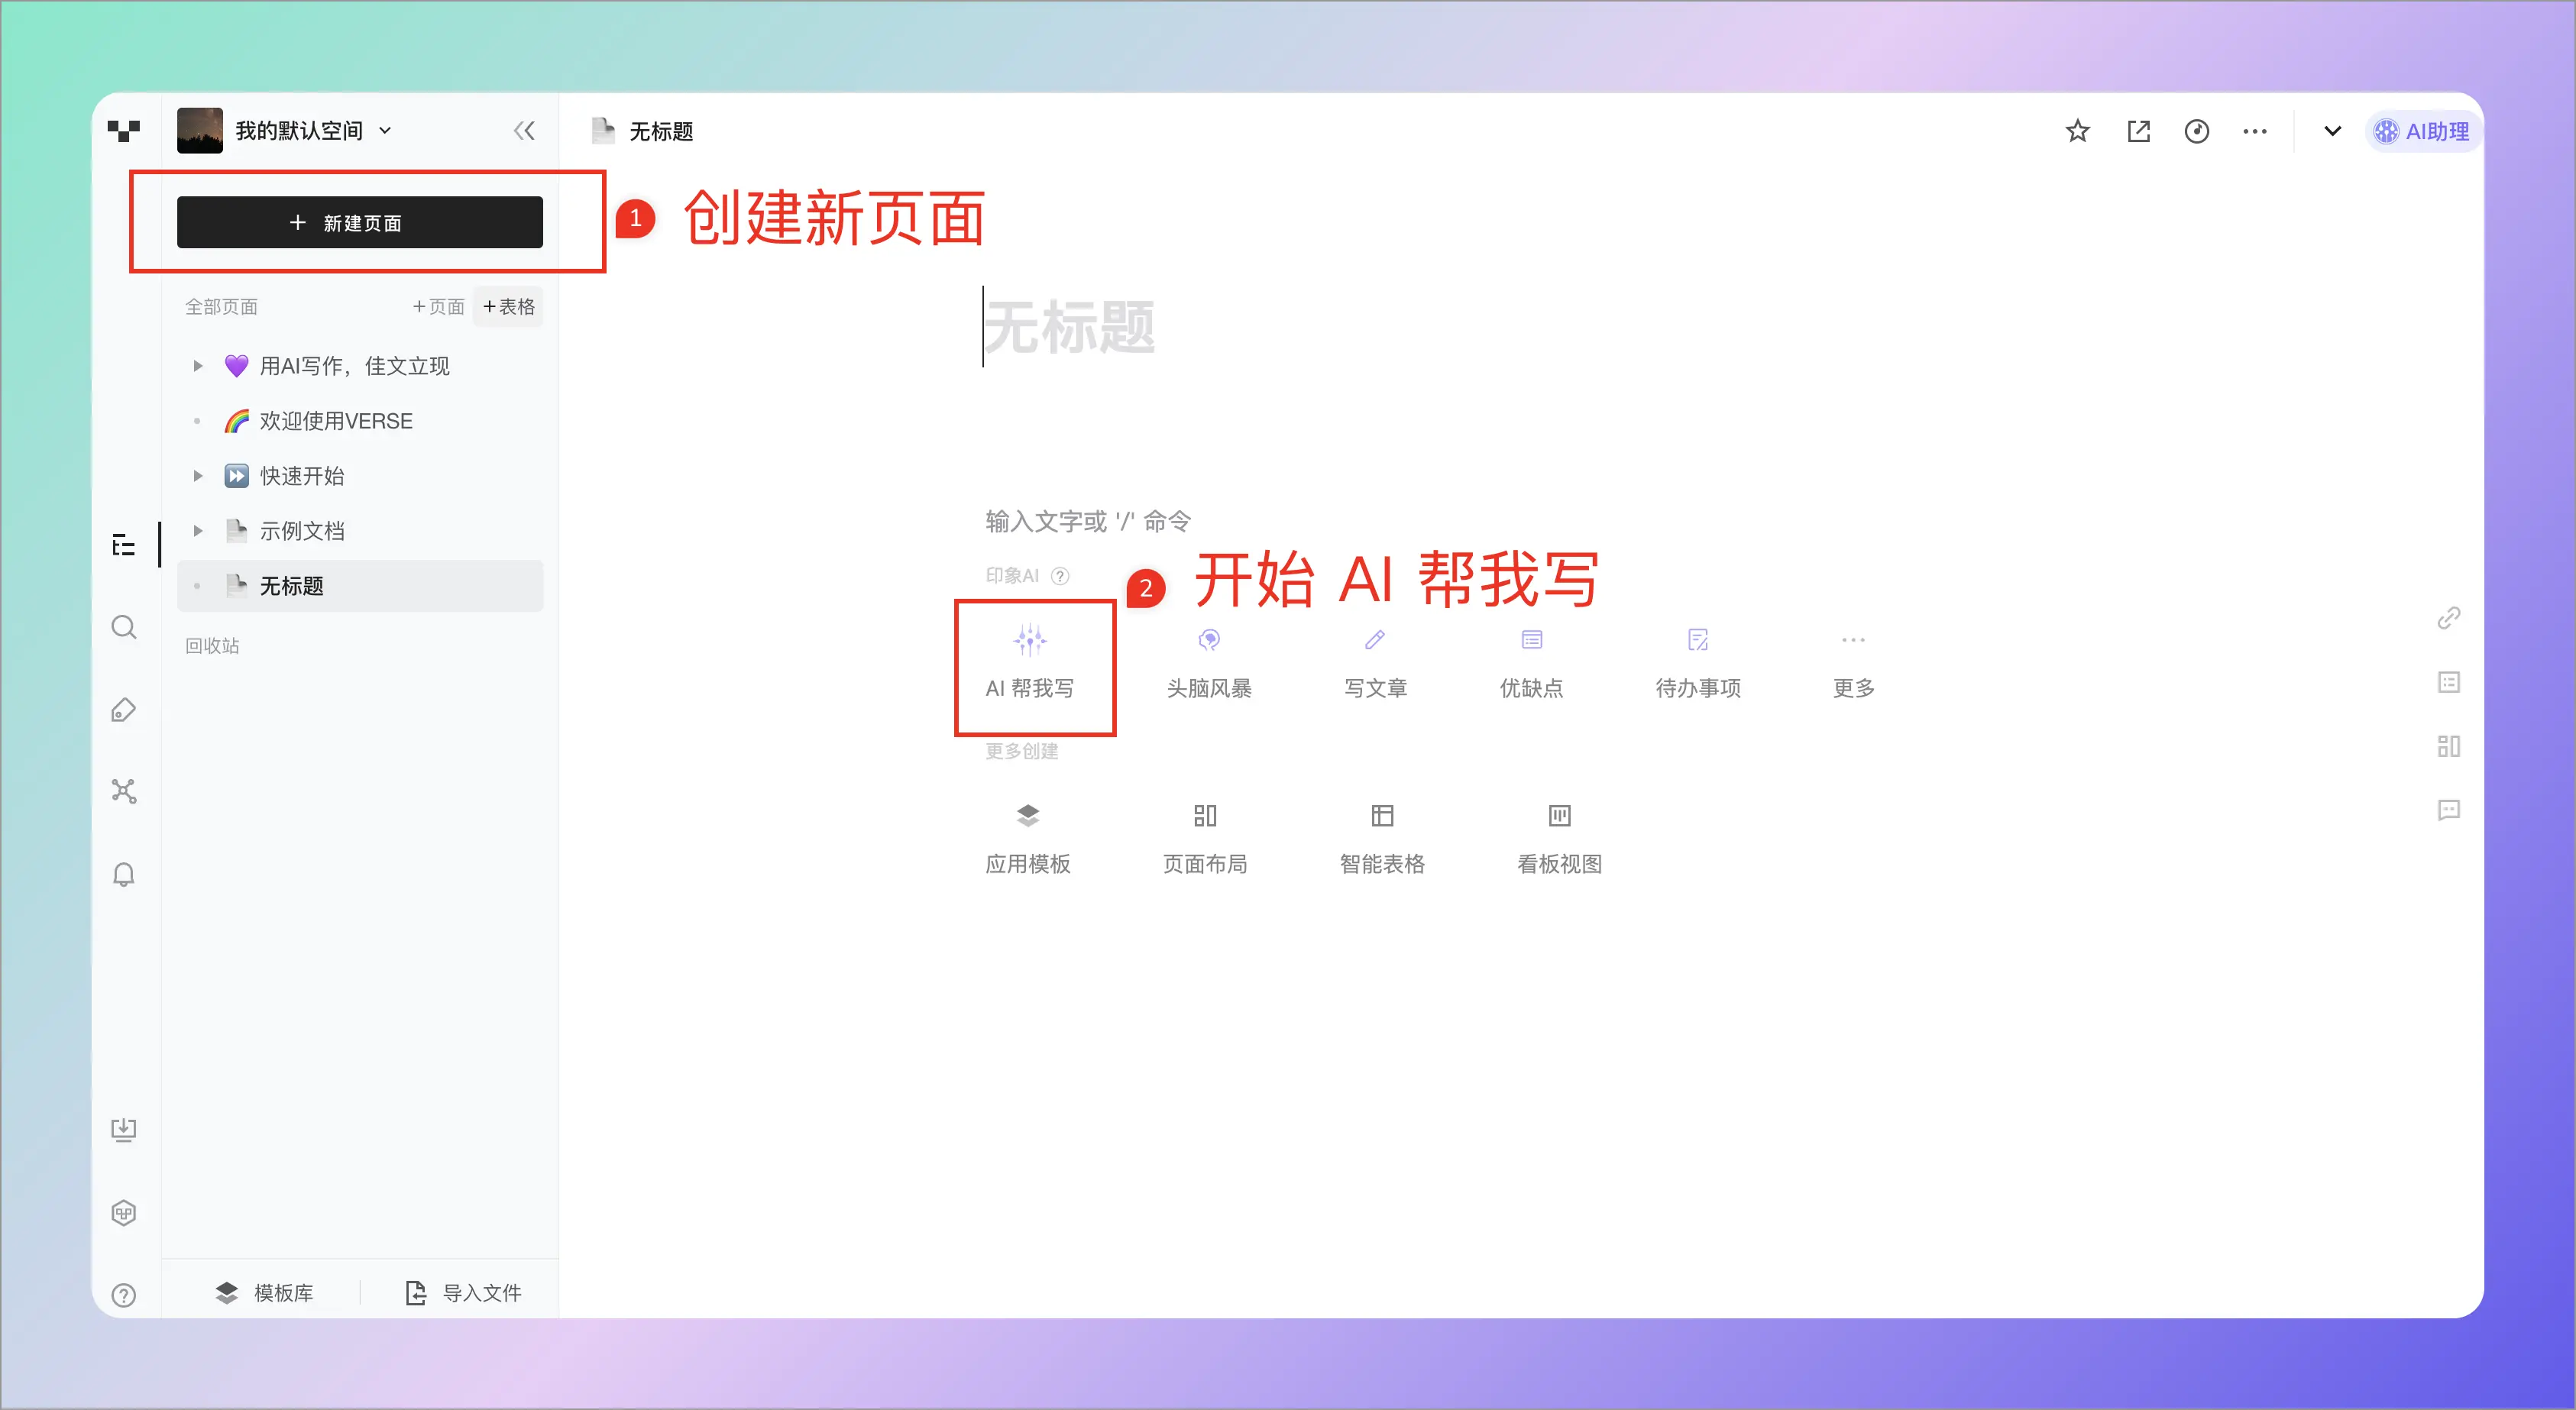
Task: Open the 回收站 recycle bin
Action: 212,646
